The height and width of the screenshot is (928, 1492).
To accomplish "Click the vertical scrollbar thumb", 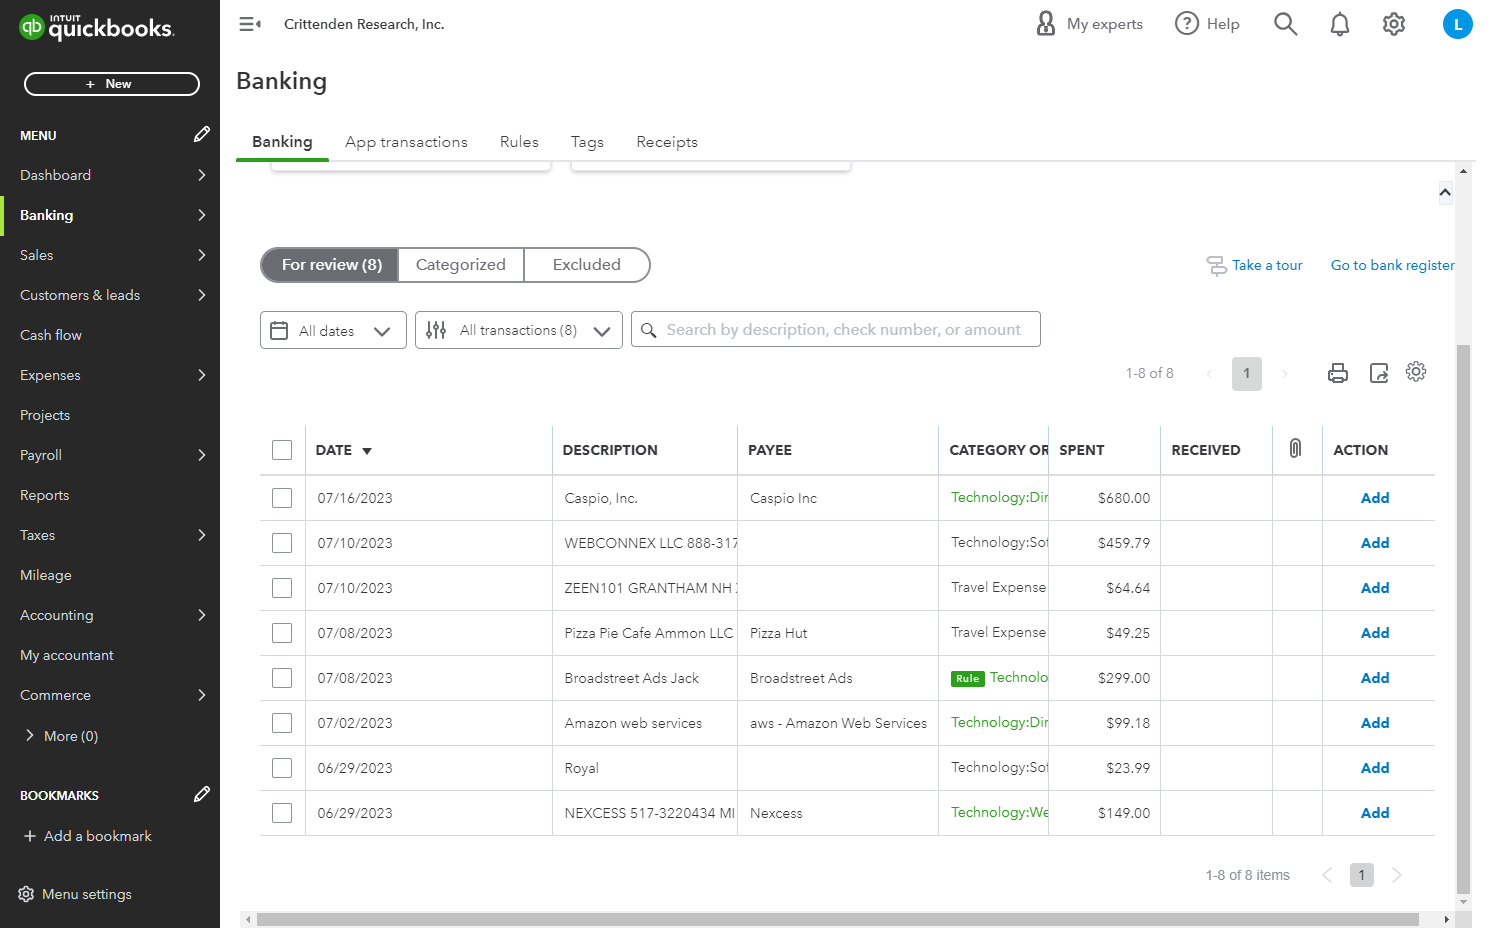I will [1464, 618].
